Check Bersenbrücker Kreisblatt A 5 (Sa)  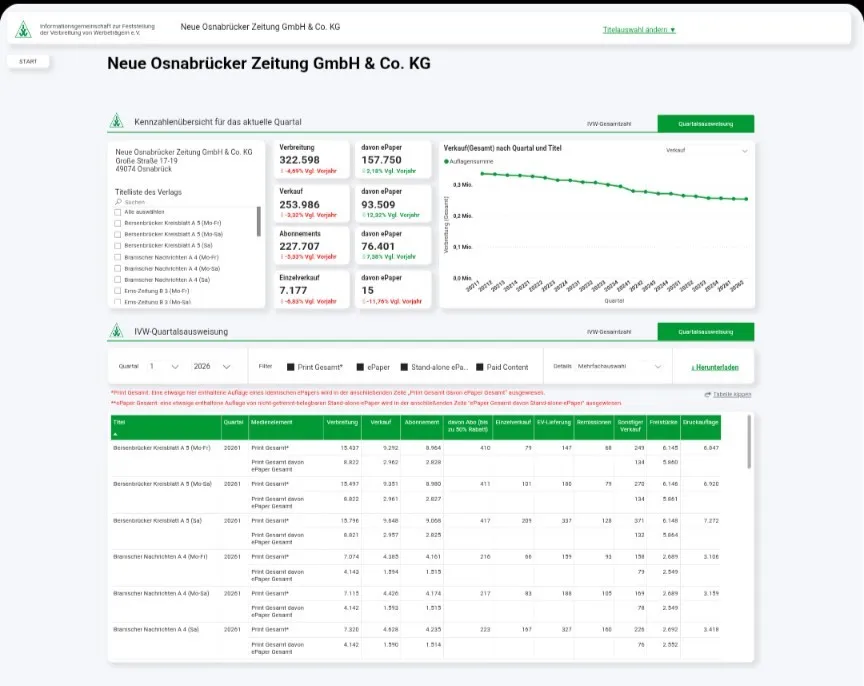click(117, 246)
